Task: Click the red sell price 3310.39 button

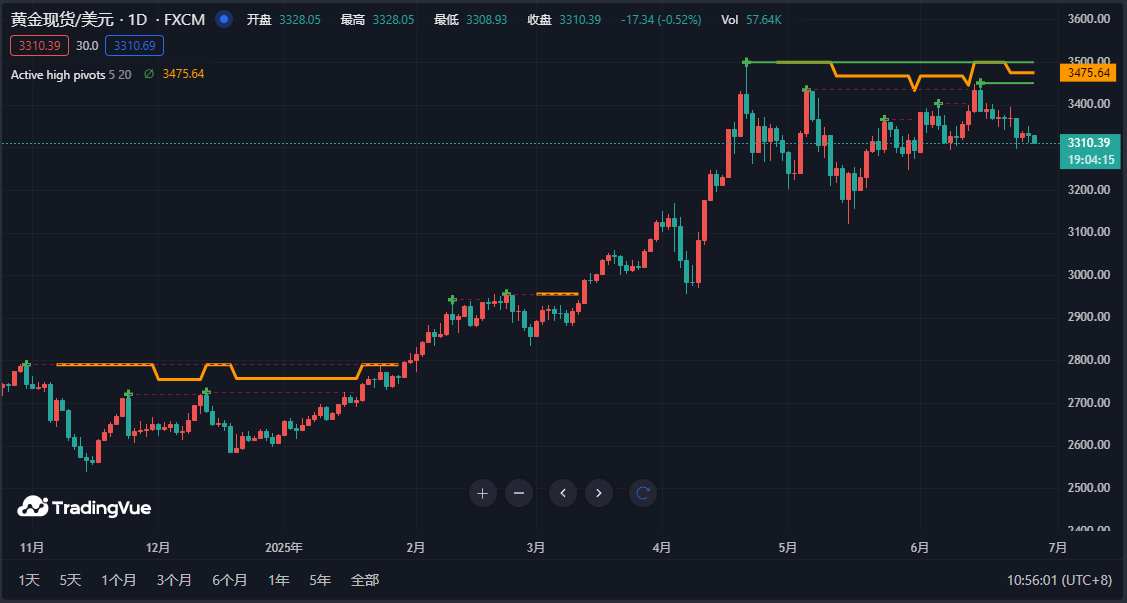Action: [39, 45]
